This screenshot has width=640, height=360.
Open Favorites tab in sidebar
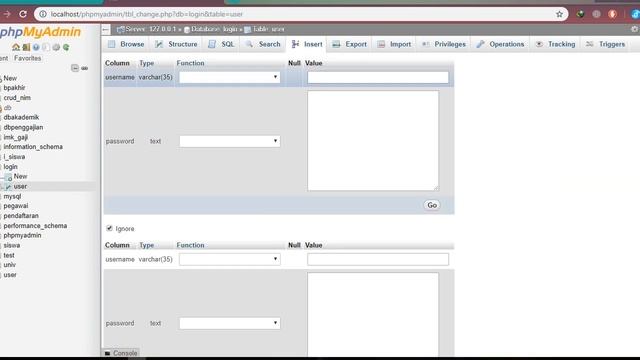click(x=27, y=58)
